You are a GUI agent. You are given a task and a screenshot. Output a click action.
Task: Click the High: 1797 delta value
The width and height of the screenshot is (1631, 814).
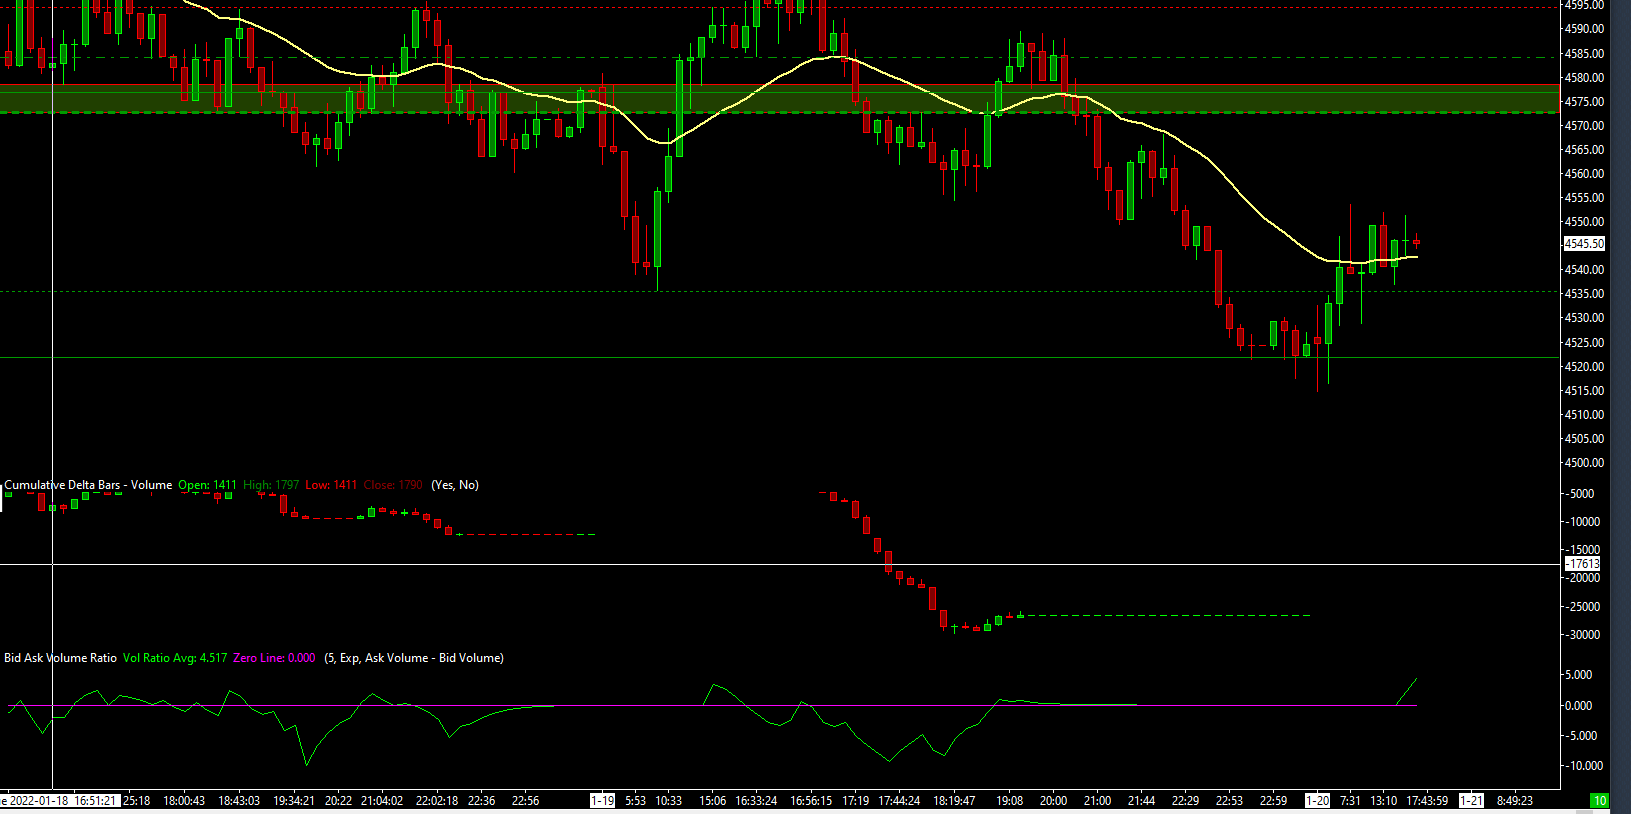click(271, 485)
